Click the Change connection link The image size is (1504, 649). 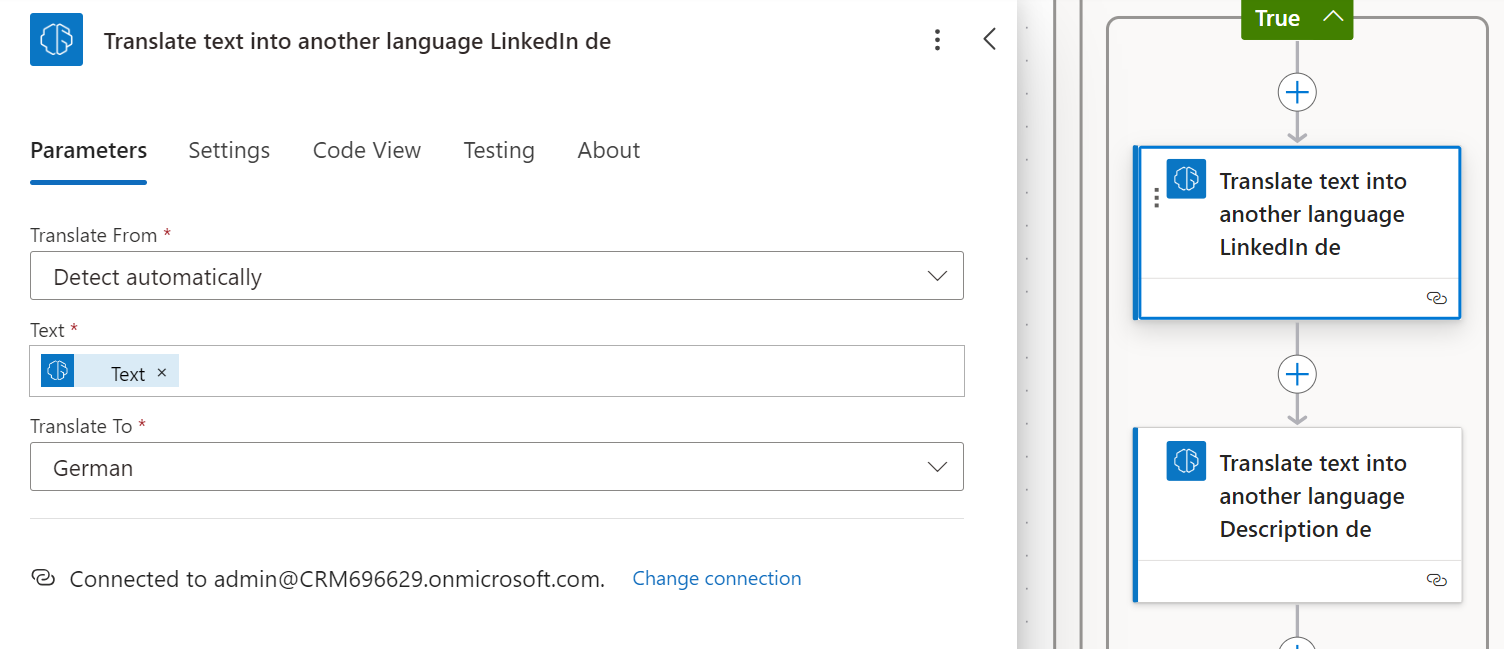pyautogui.click(x=716, y=578)
